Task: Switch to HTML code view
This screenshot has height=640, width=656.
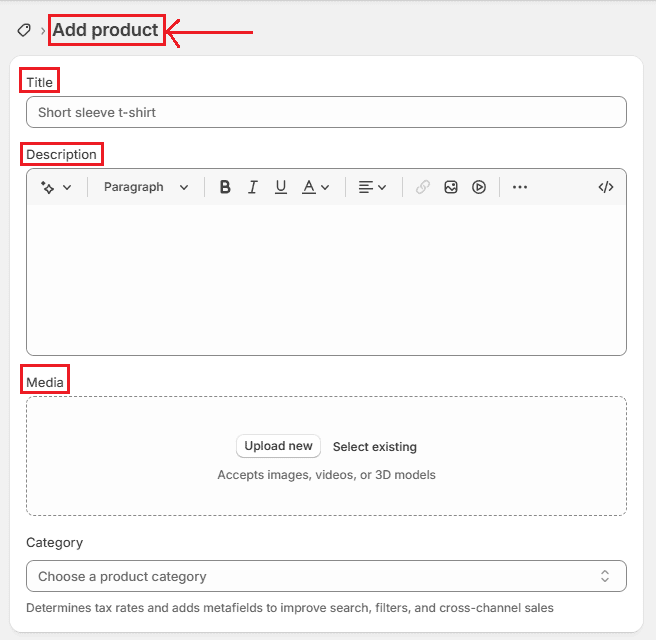Action: click(605, 187)
